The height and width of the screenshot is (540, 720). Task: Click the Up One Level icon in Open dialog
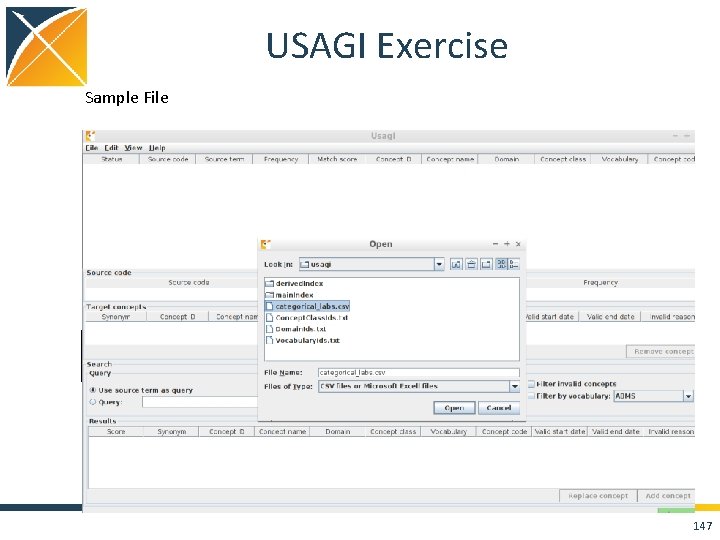click(x=456, y=264)
